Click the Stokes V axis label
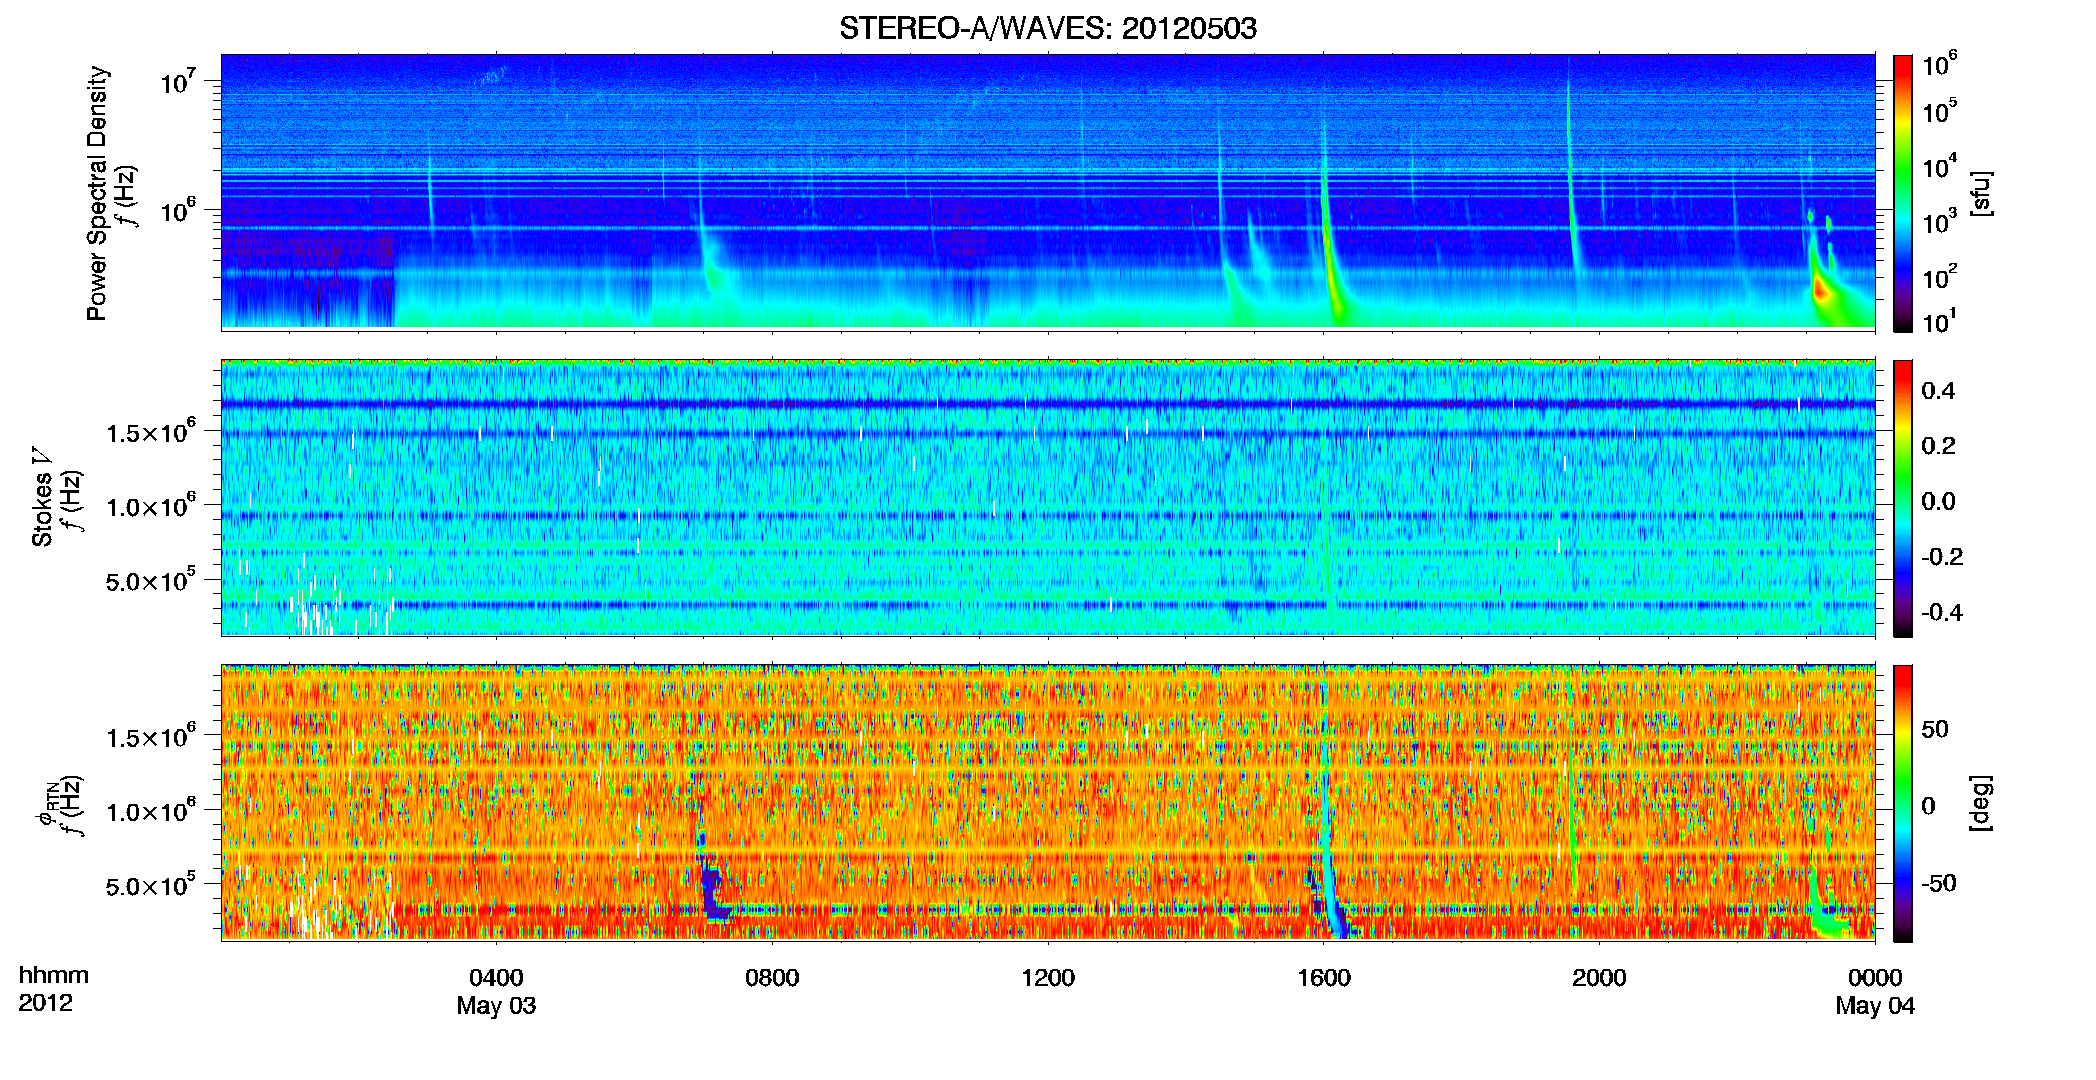Image resolution: width=2096 pixels, height=1080 pixels. [x=42, y=497]
